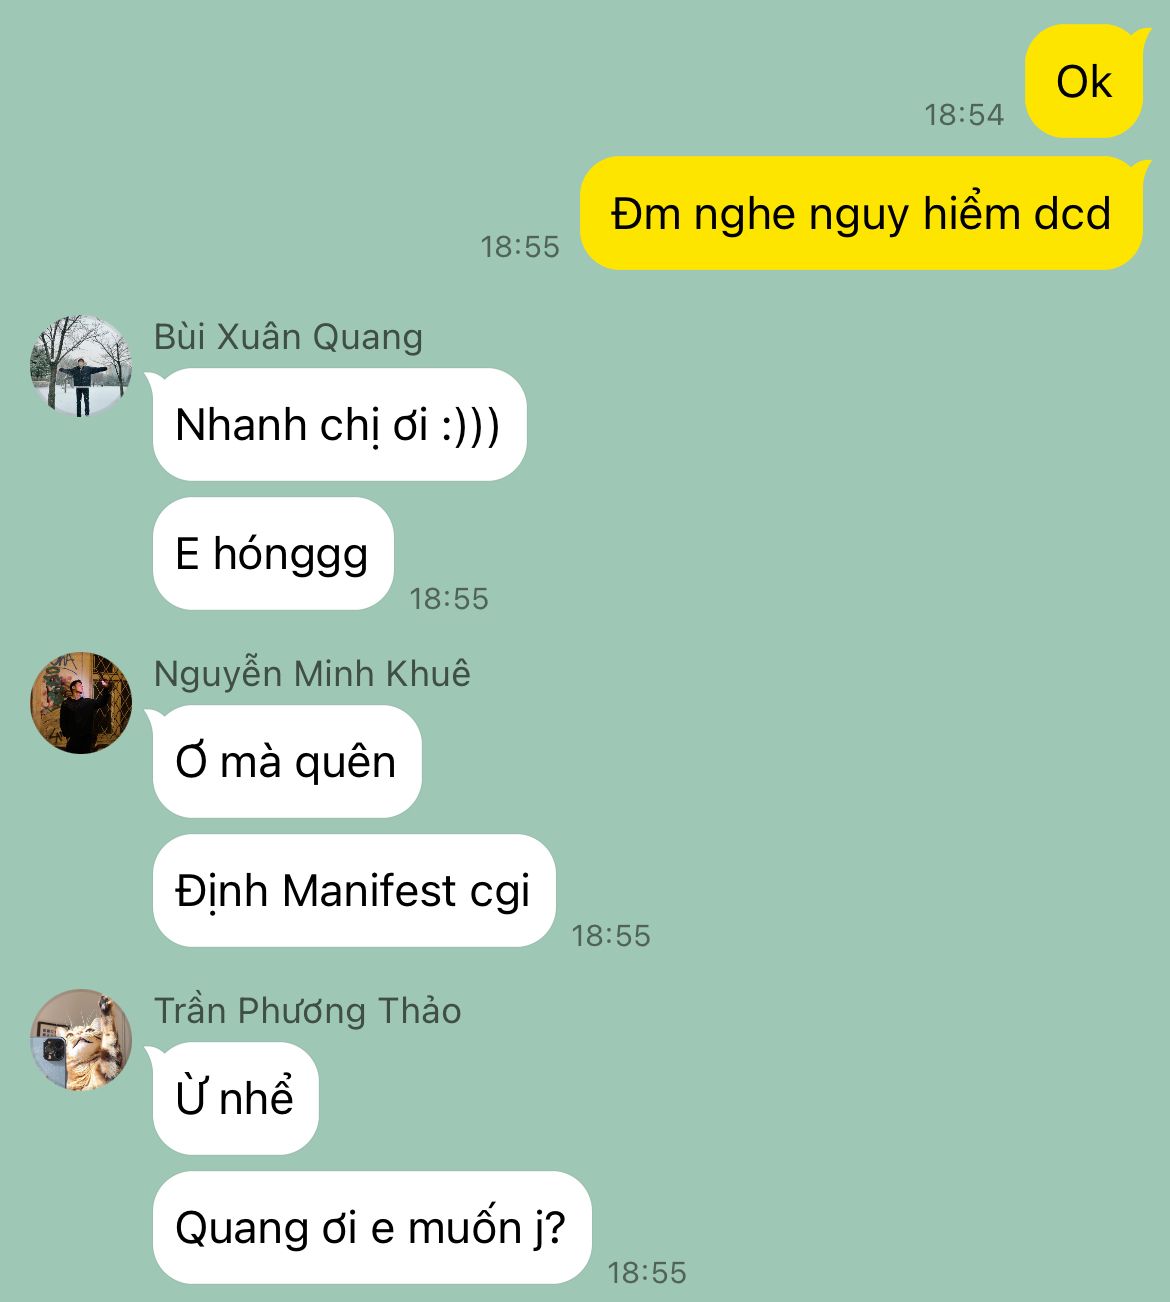1170x1302 pixels.
Task: Tap the sender name Trần Phương Thảo
Action: coord(307,1011)
